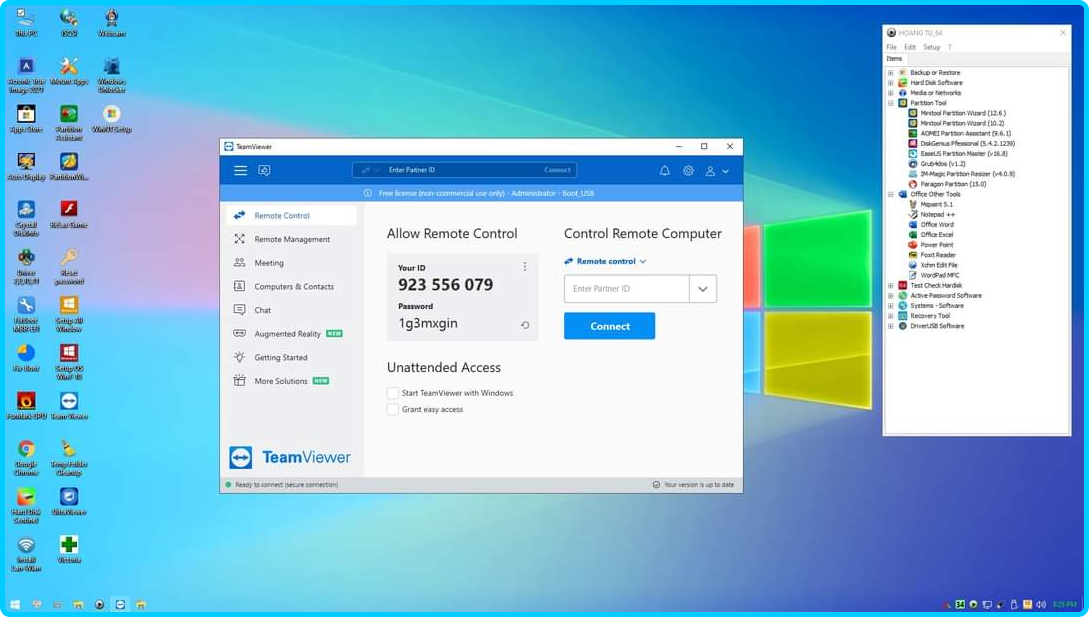The height and width of the screenshot is (617, 1089).
Task: Enable Start TeamViewer with Windows
Action: [392, 393]
